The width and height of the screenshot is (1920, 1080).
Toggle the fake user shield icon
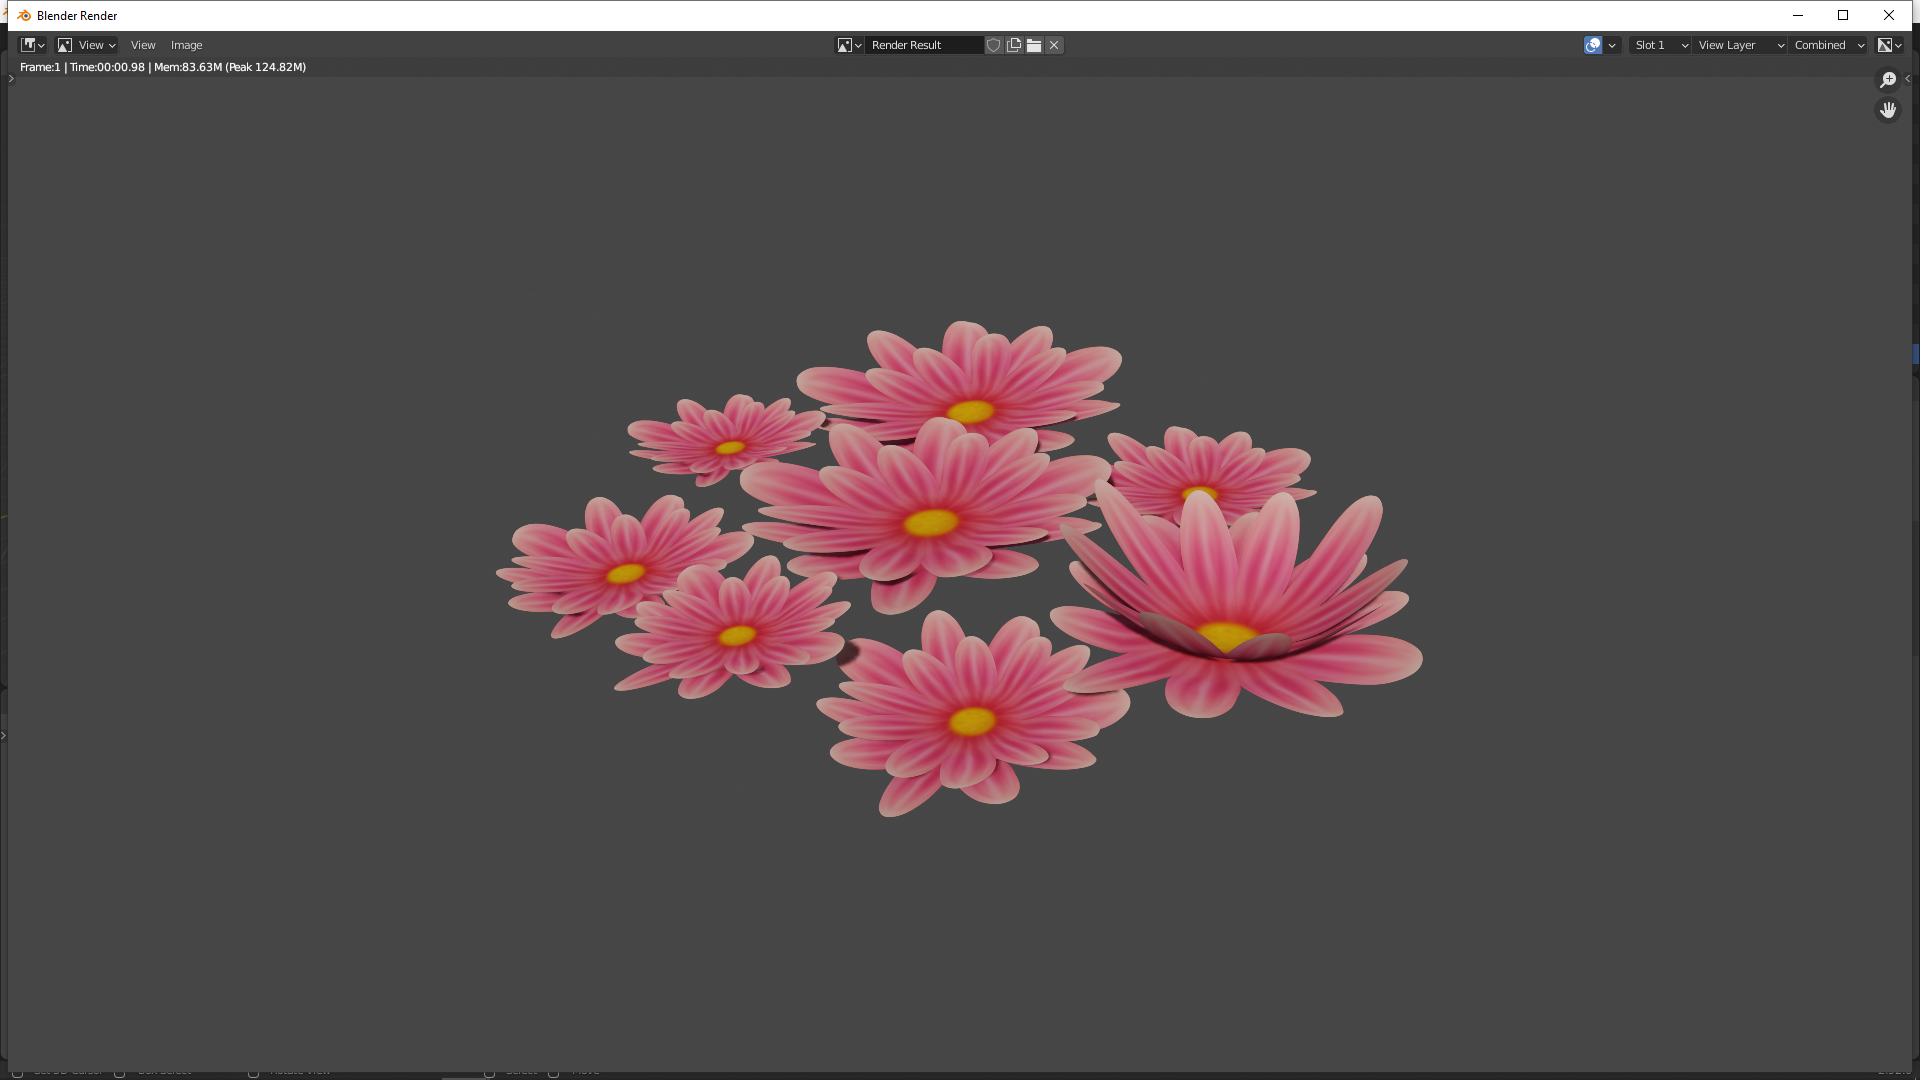click(993, 45)
